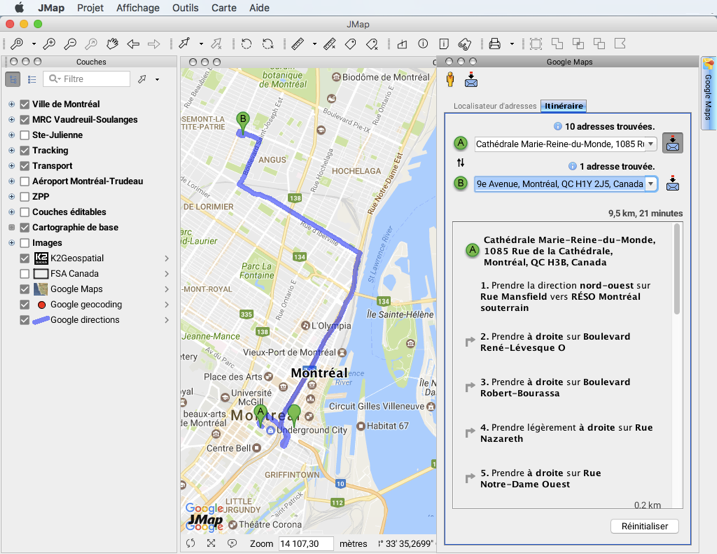Enable the FSA Canada layer
This screenshot has height=554, width=717.
(x=25, y=274)
